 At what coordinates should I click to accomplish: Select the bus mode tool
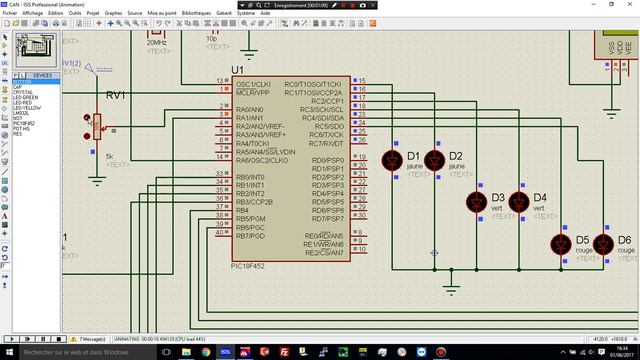5,81
